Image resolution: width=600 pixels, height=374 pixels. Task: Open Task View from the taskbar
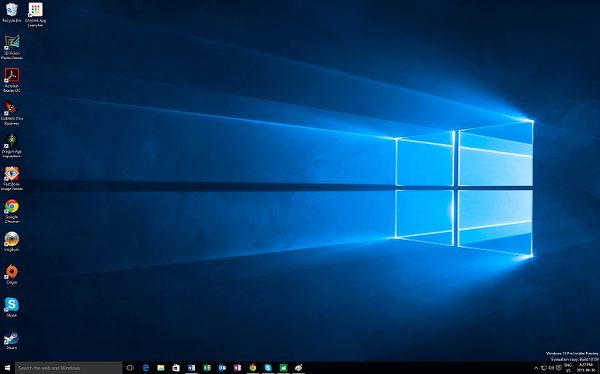pyautogui.click(x=130, y=368)
